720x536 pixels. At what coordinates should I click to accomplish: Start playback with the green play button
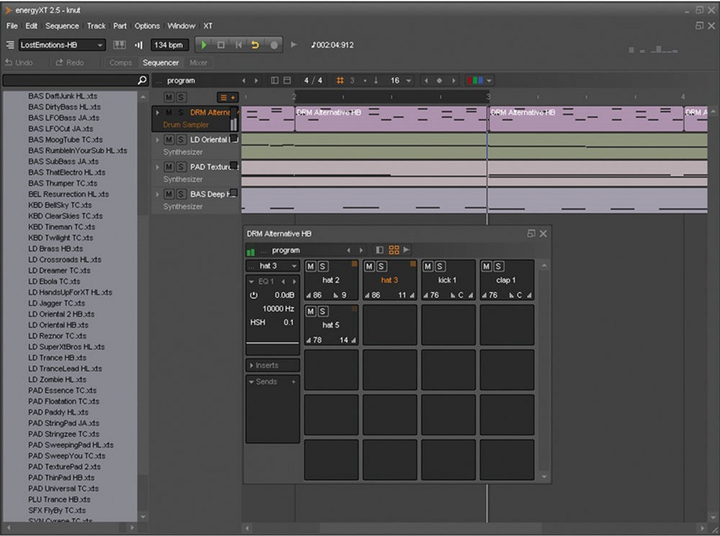(x=203, y=45)
